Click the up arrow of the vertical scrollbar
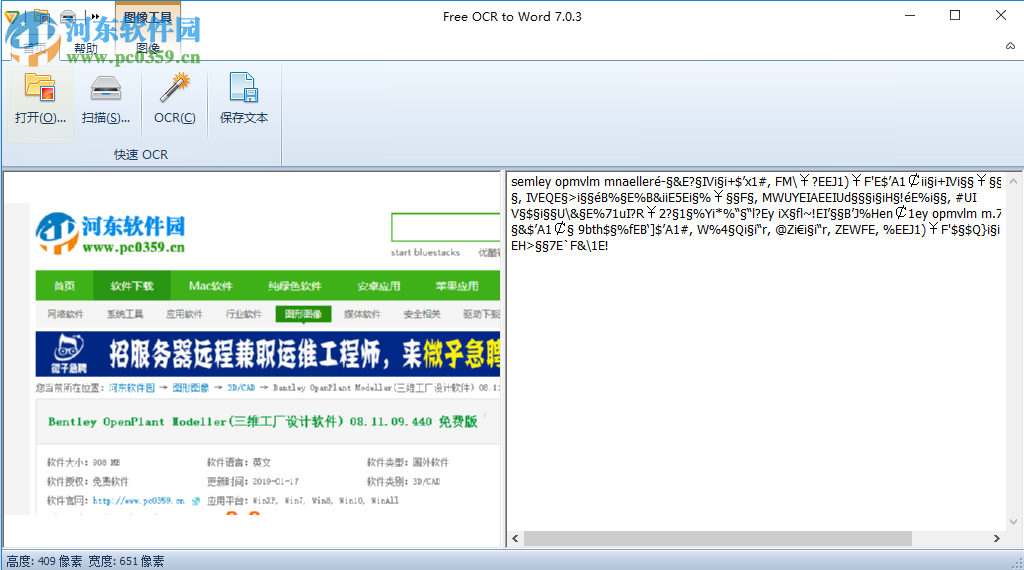1024x570 pixels. [x=1014, y=181]
